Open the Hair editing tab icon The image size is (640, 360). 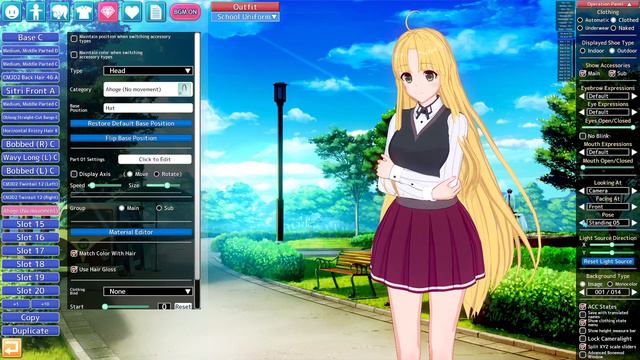(60, 12)
